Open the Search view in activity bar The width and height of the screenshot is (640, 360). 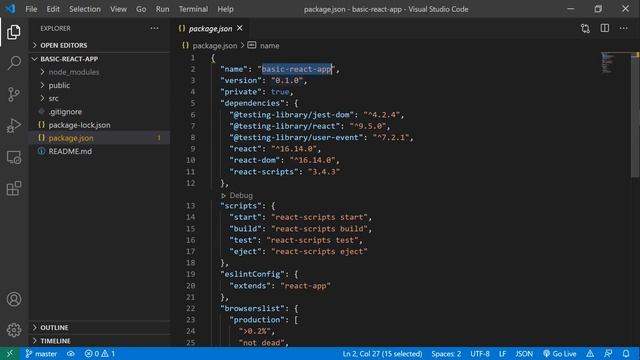[x=13, y=63]
